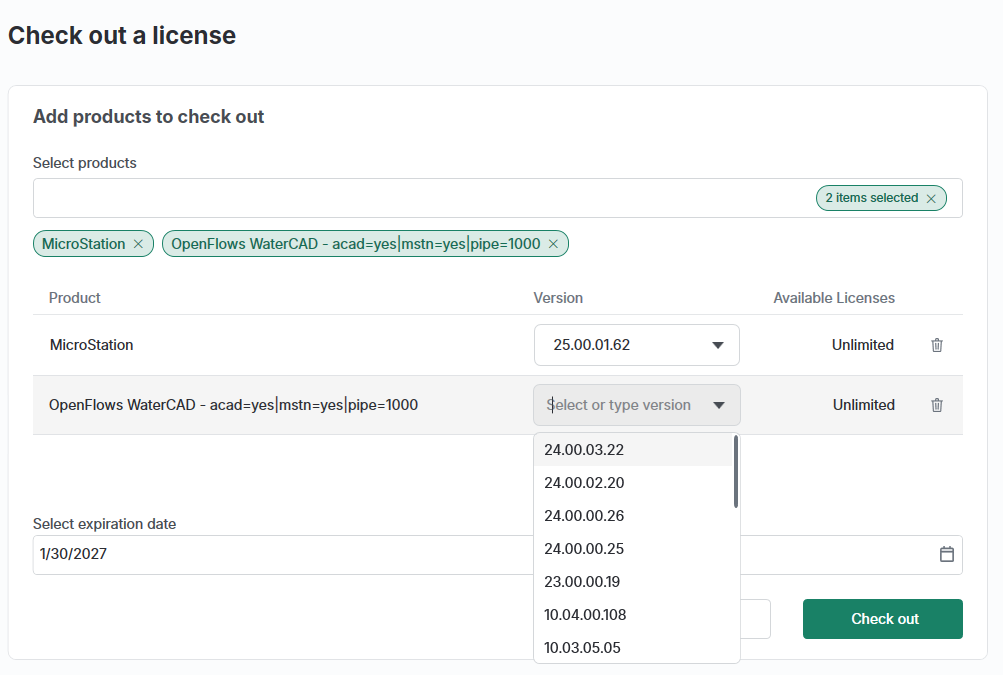Screen dimensions: 1003x675
Task: Delete the OpenFlows WaterCAD row with trash icon
Action: click(x=936, y=405)
